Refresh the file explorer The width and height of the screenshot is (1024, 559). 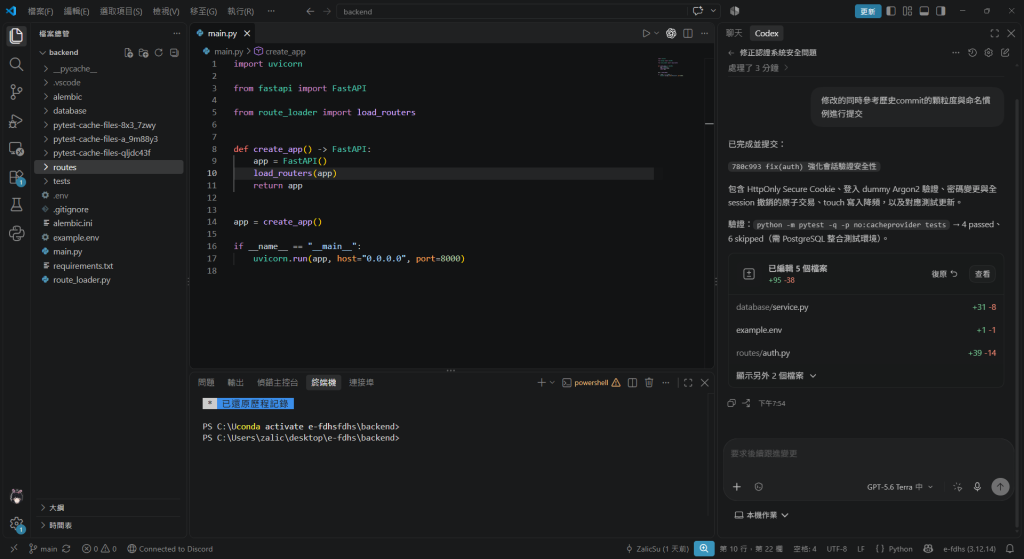point(159,53)
